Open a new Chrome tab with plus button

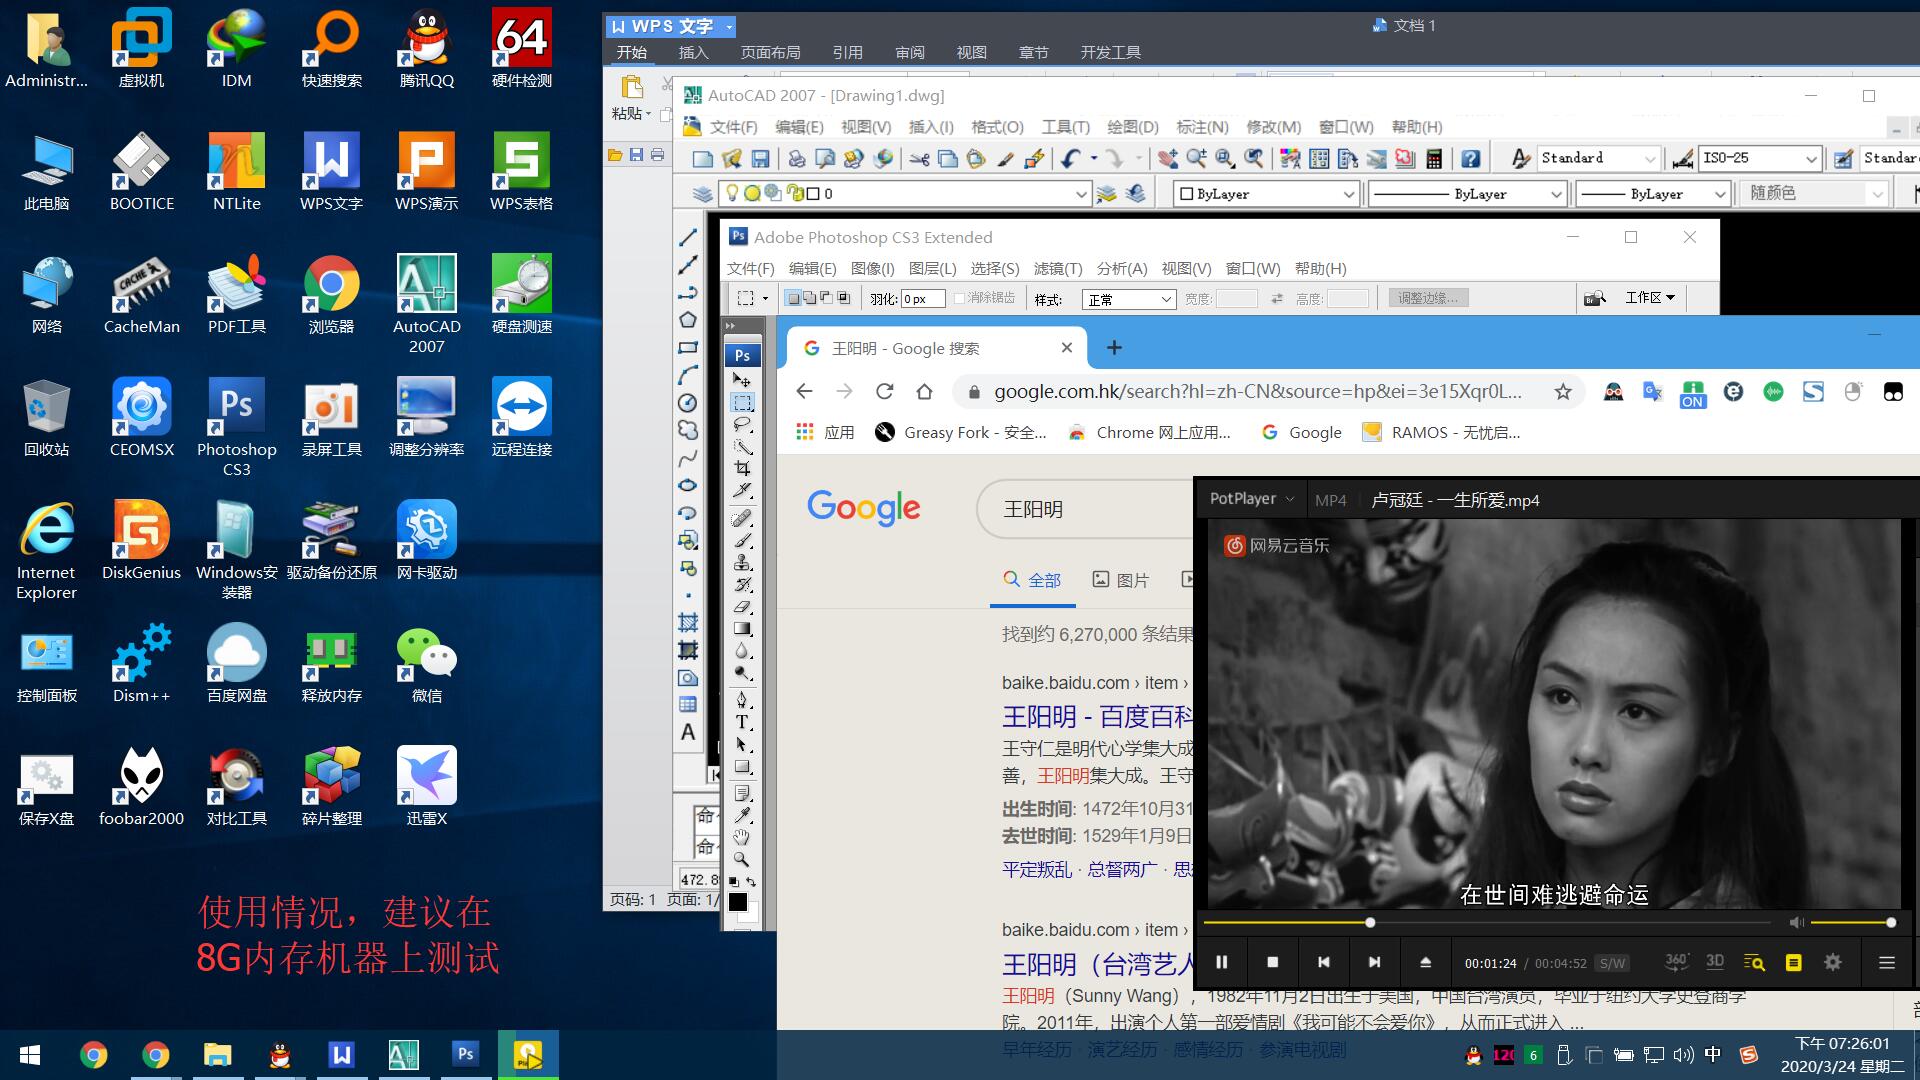click(1114, 348)
